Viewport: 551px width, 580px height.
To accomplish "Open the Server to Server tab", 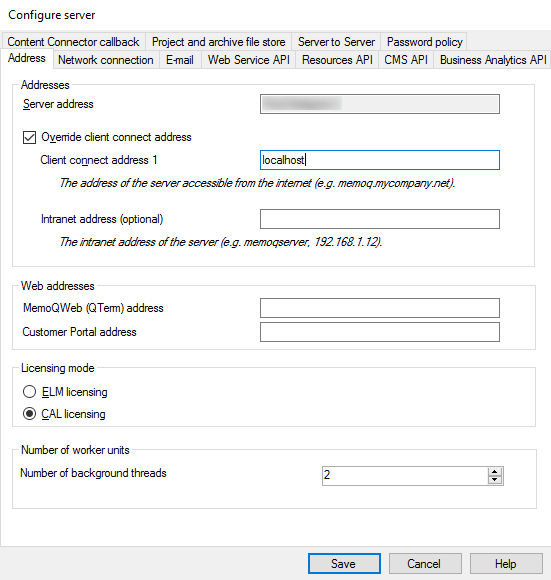I will click(336, 41).
